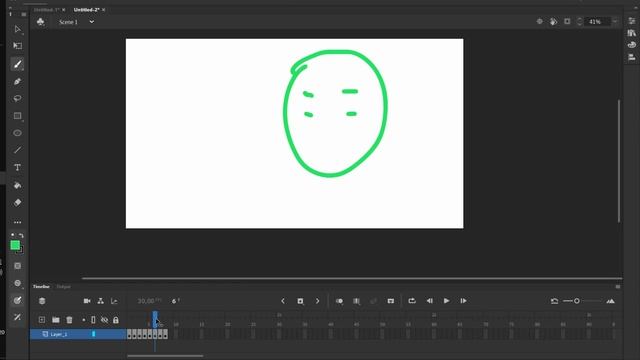The height and width of the screenshot is (360, 640).
Task: Open the Color palette panel icon
Action: pos(632,45)
